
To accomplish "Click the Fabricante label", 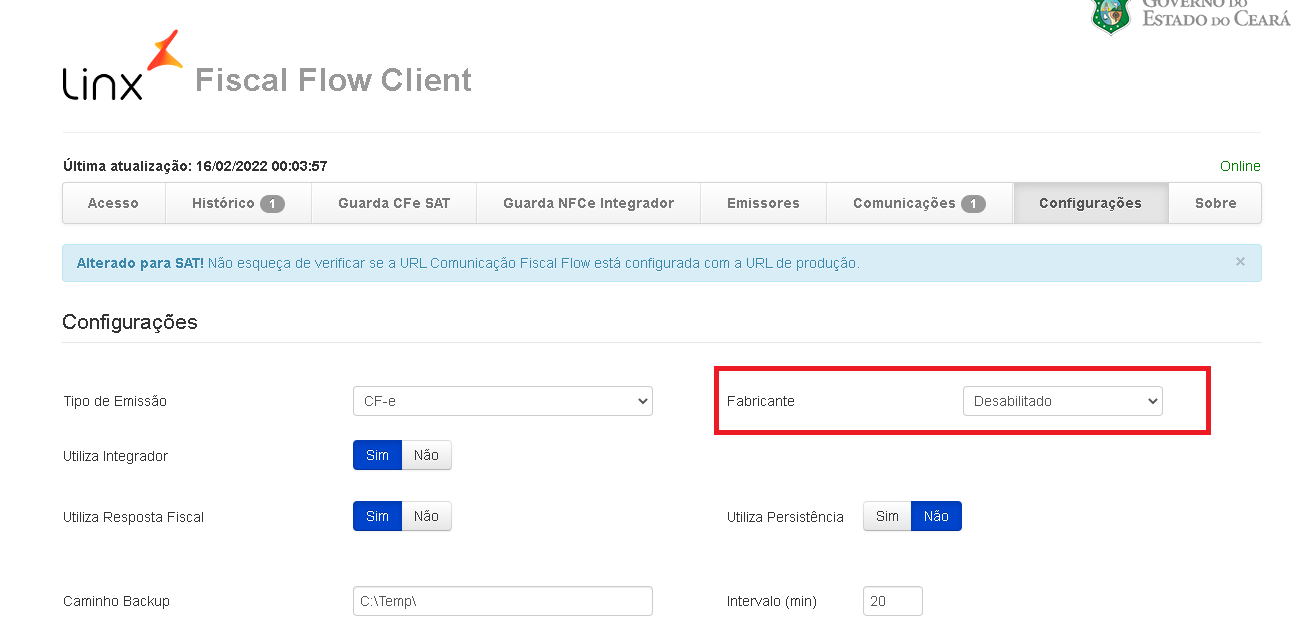I will click(x=761, y=401).
